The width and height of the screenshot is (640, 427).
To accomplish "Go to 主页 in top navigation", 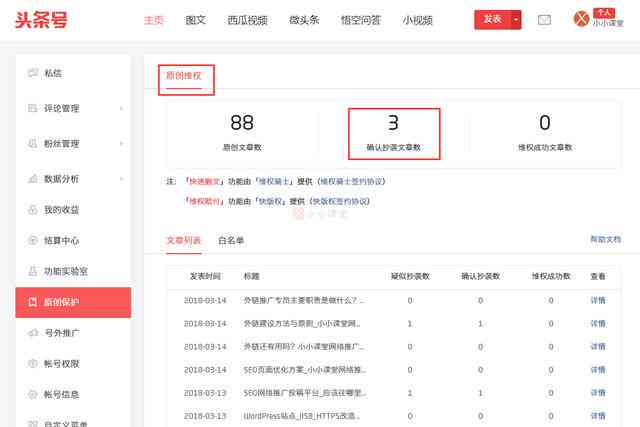I will (154, 20).
